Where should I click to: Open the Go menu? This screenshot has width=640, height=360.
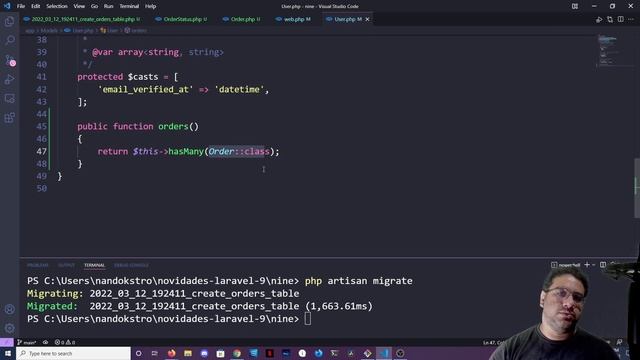pos(94,6)
